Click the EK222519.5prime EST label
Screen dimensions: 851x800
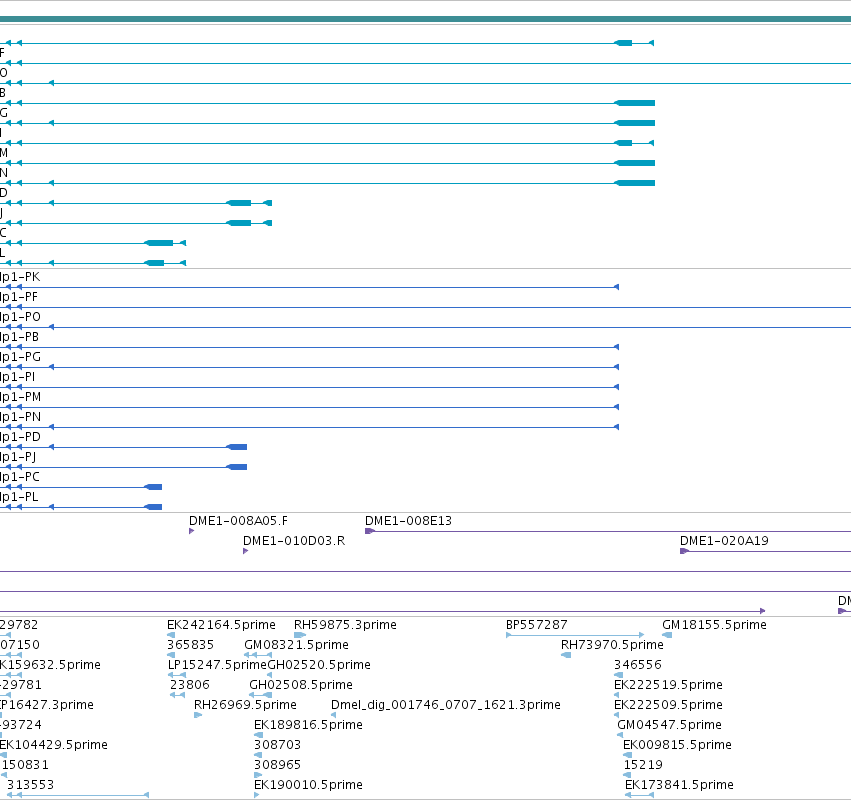(x=668, y=685)
